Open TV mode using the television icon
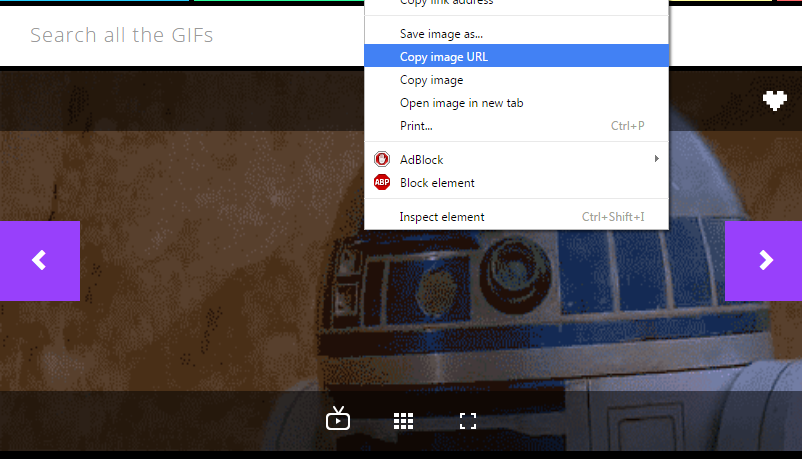 [x=338, y=419]
